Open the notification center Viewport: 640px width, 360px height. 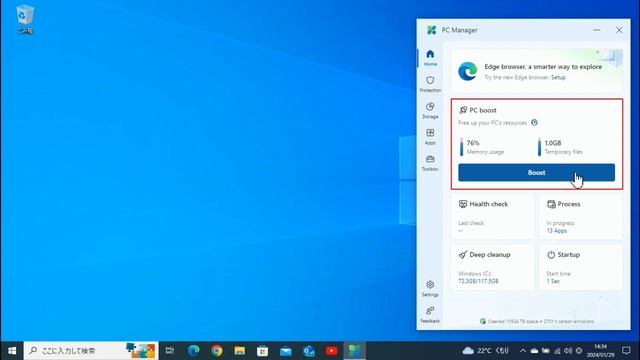click(627, 351)
